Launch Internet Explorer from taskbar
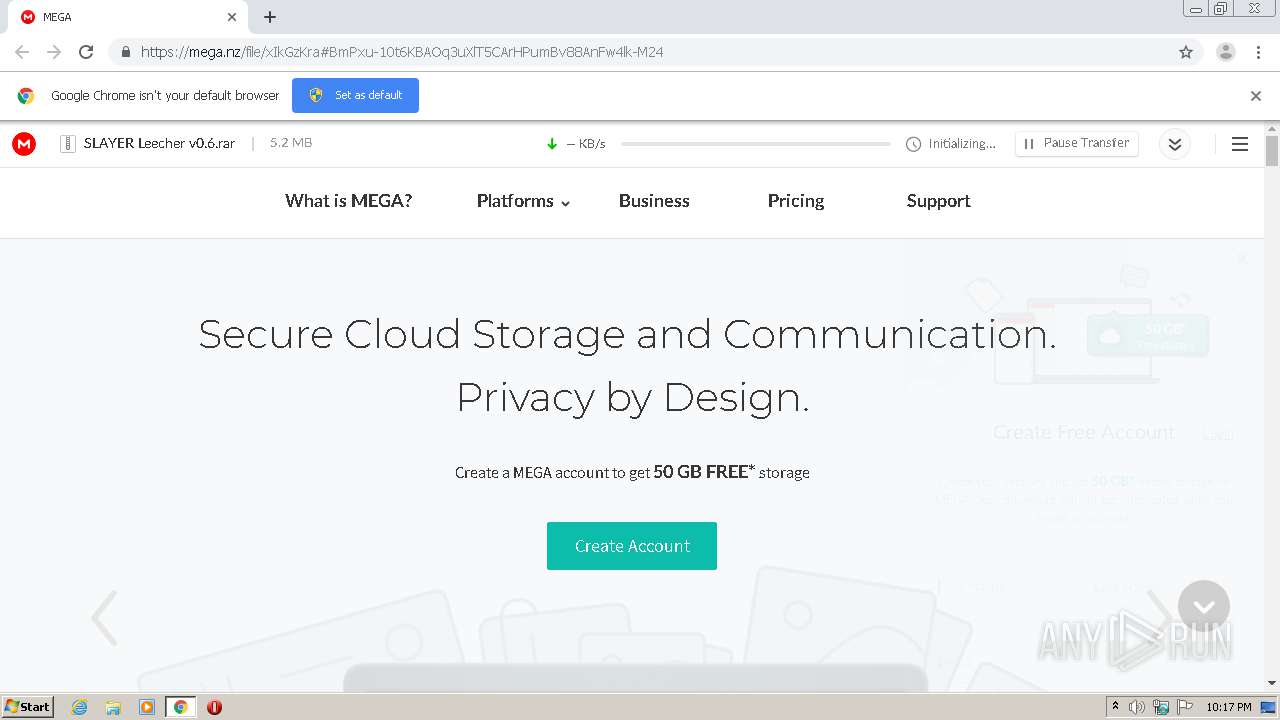The width and height of the screenshot is (1280, 720). pyautogui.click(x=80, y=707)
